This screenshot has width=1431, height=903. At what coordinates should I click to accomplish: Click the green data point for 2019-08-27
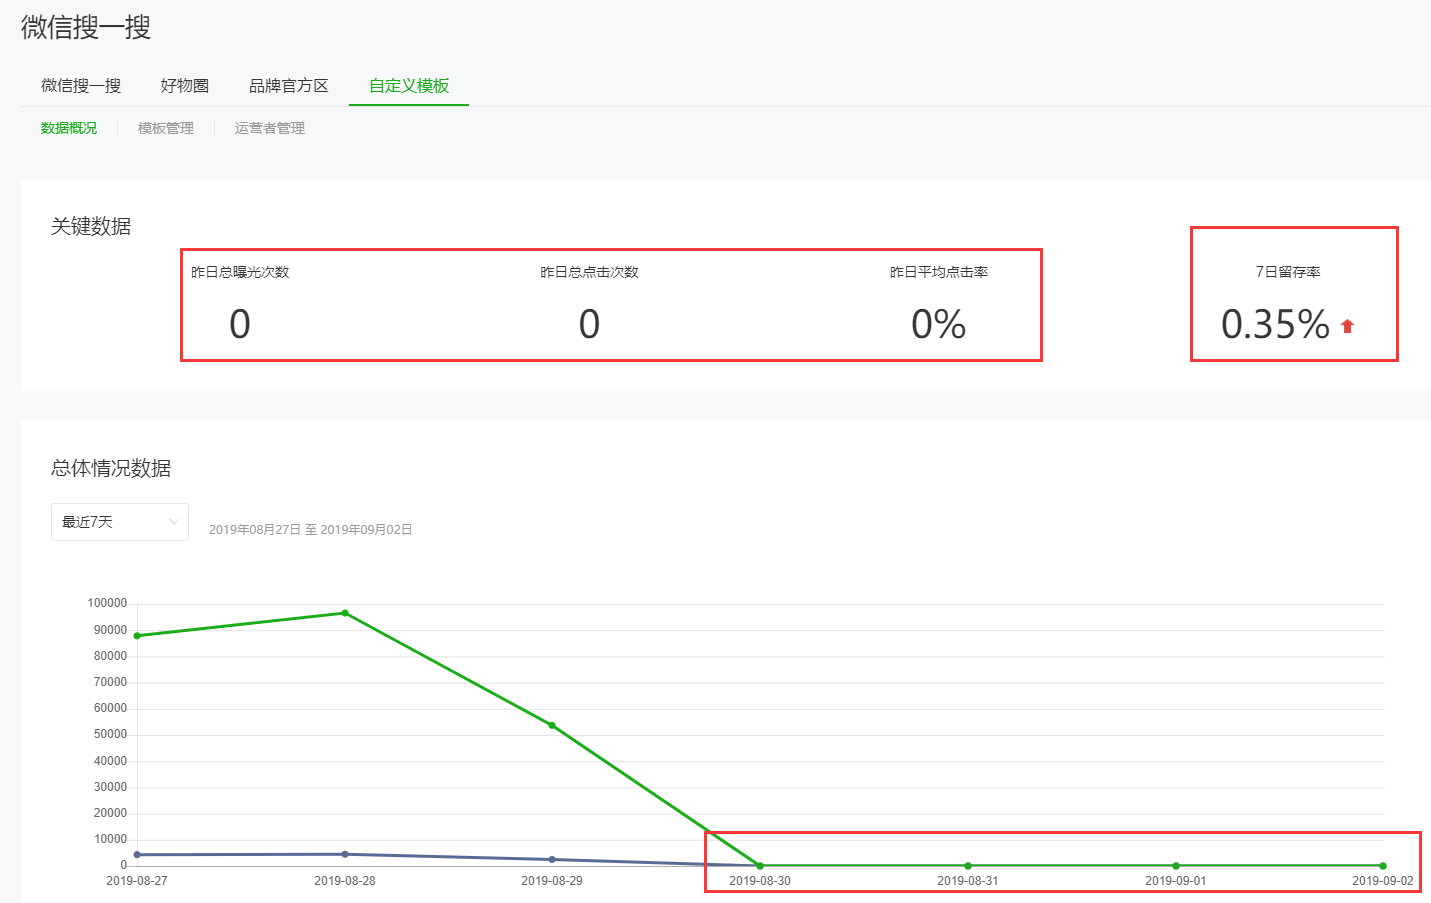click(x=137, y=636)
